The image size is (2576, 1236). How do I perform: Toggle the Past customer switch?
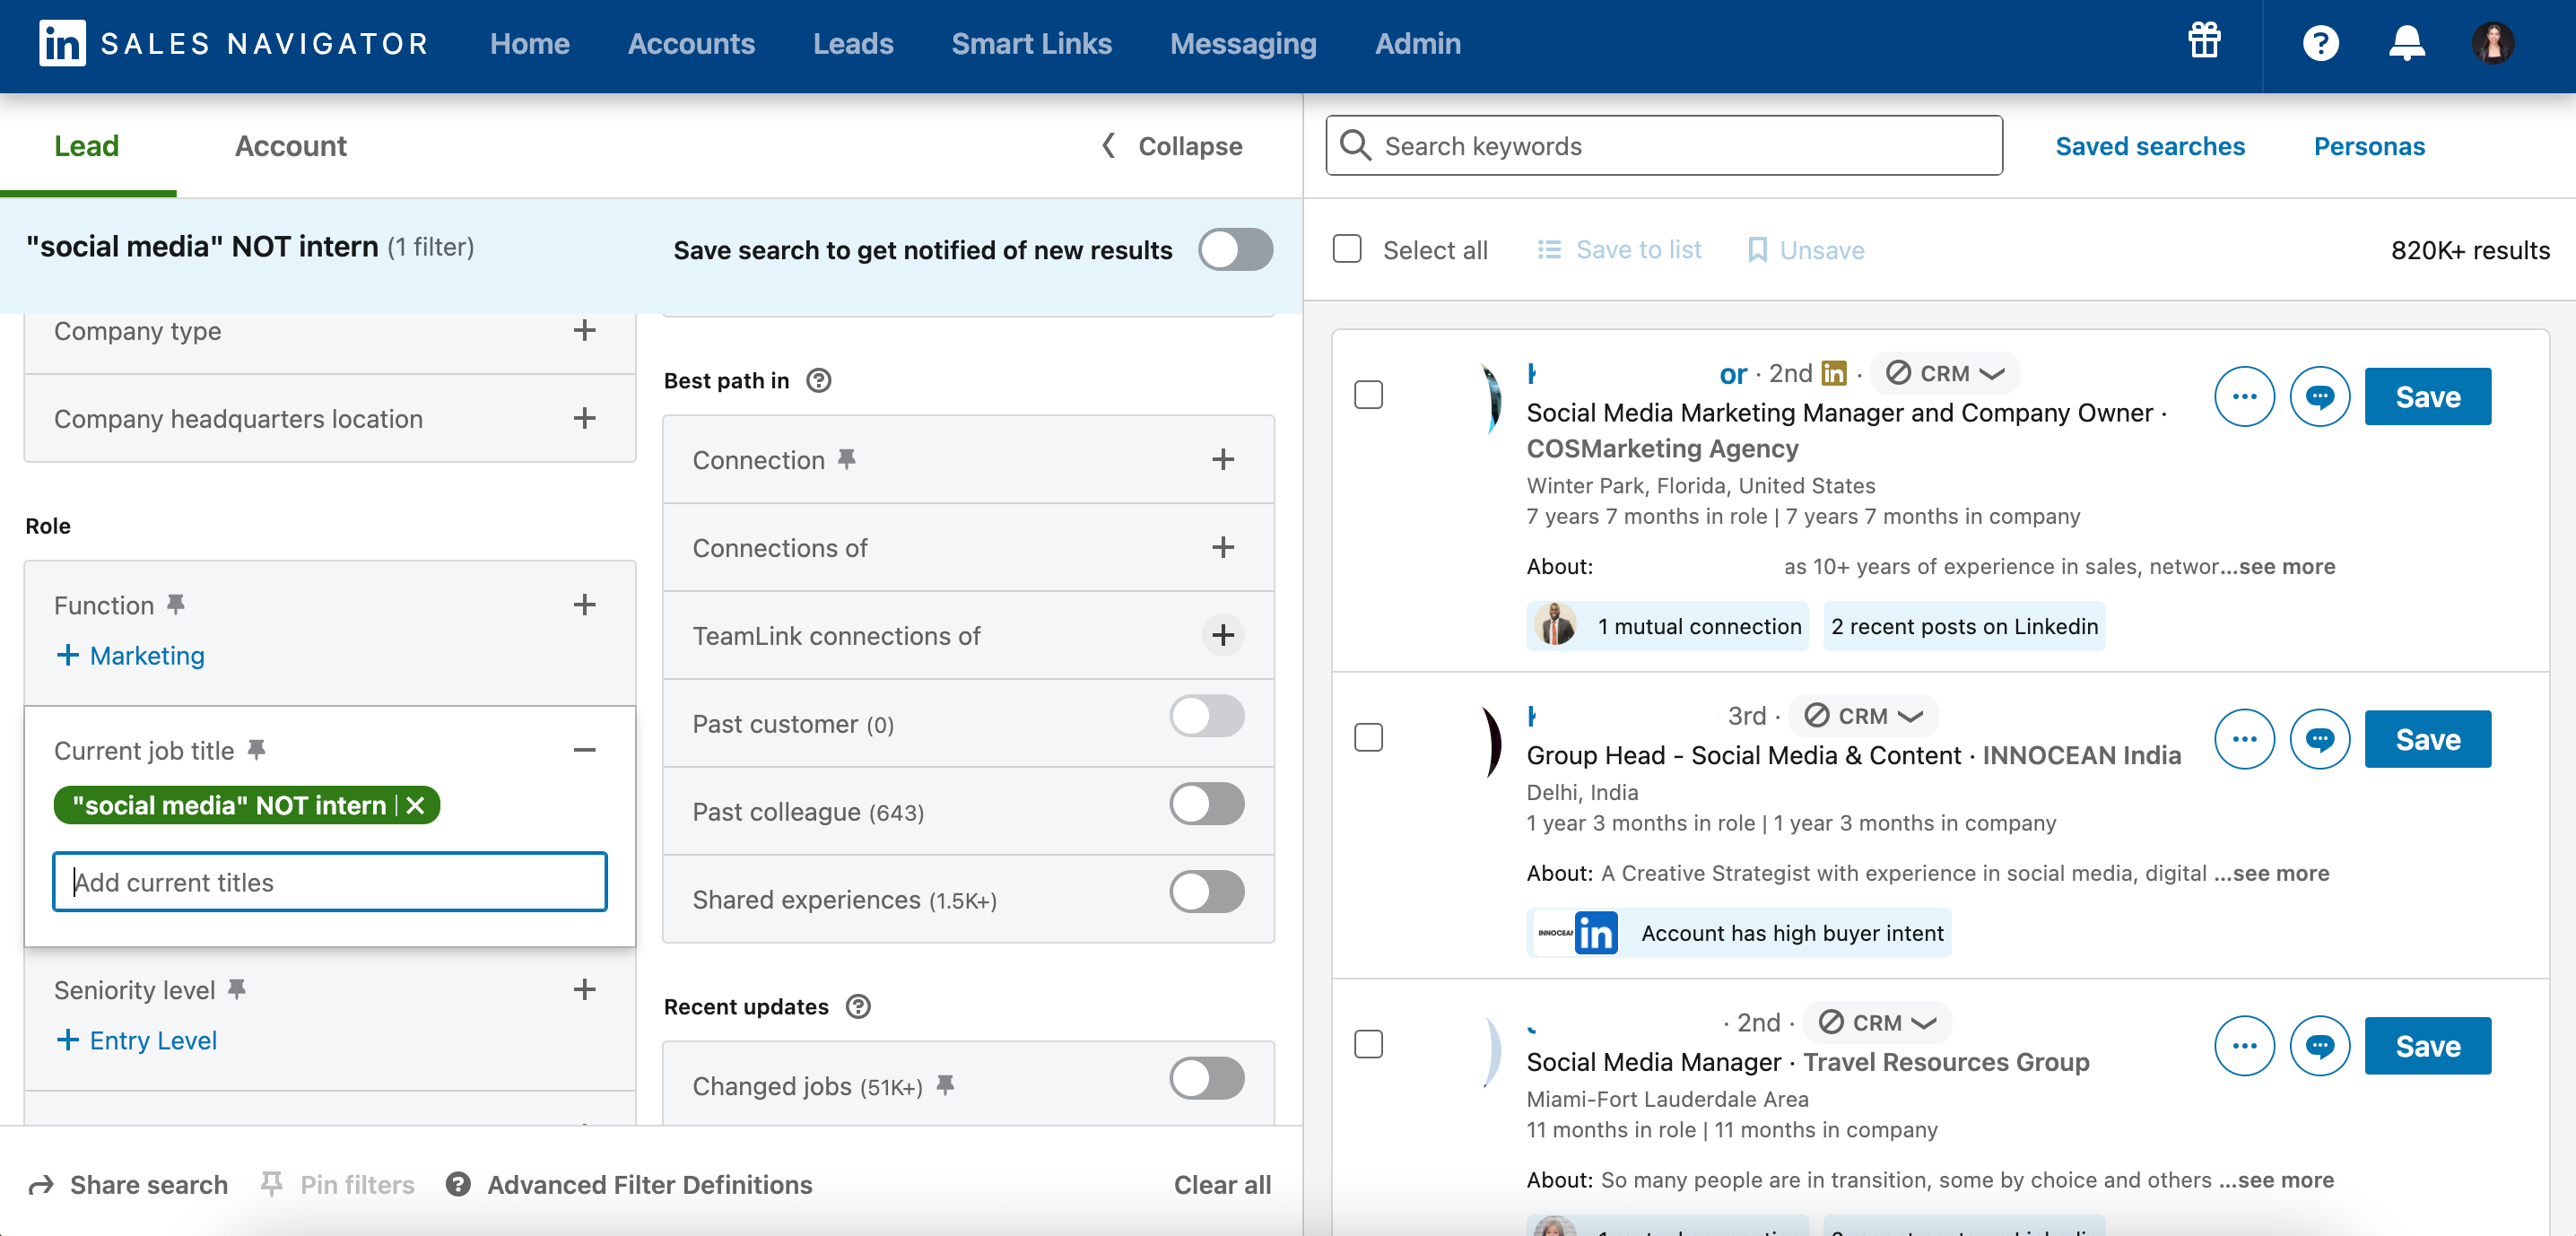[1206, 716]
